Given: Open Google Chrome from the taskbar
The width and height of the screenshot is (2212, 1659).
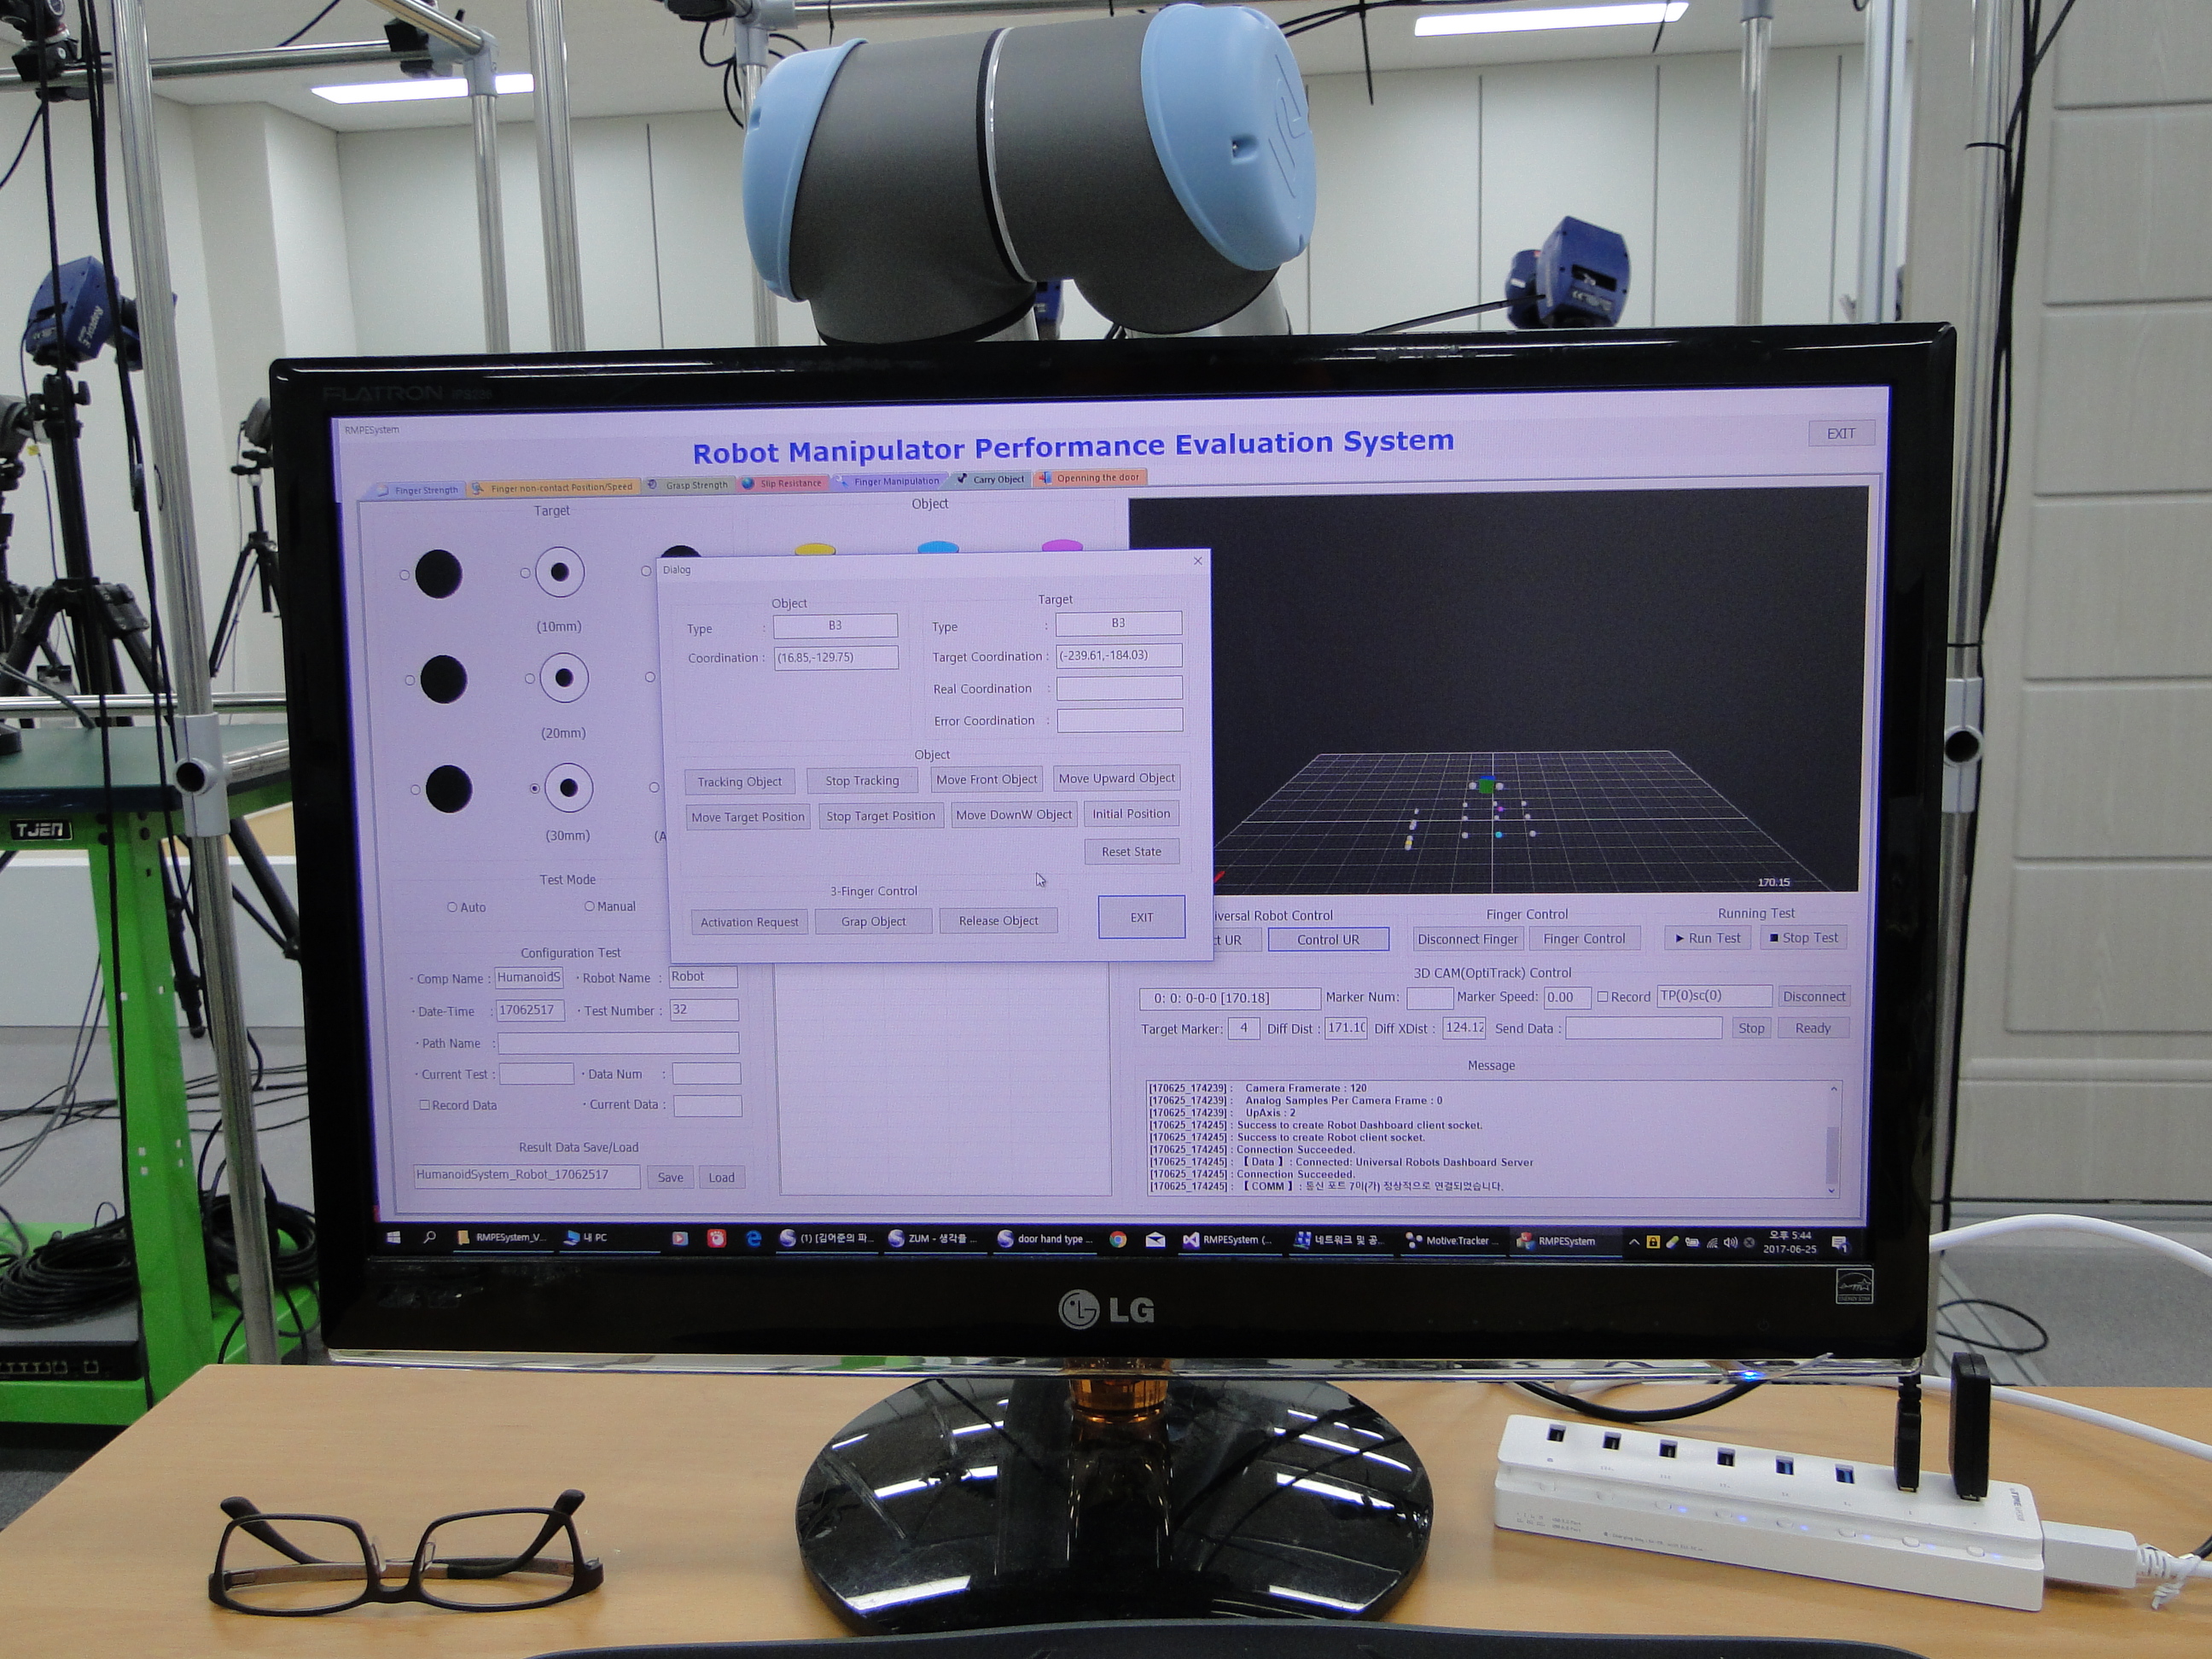Looking at the screenshot, I should pos(1118,1240).
